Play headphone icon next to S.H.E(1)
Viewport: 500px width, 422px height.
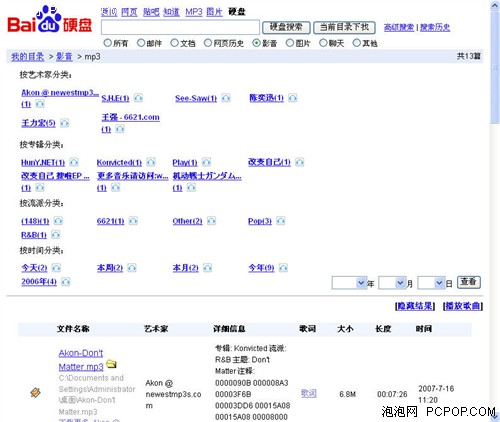pyautogui.click(x=138, y=98)
